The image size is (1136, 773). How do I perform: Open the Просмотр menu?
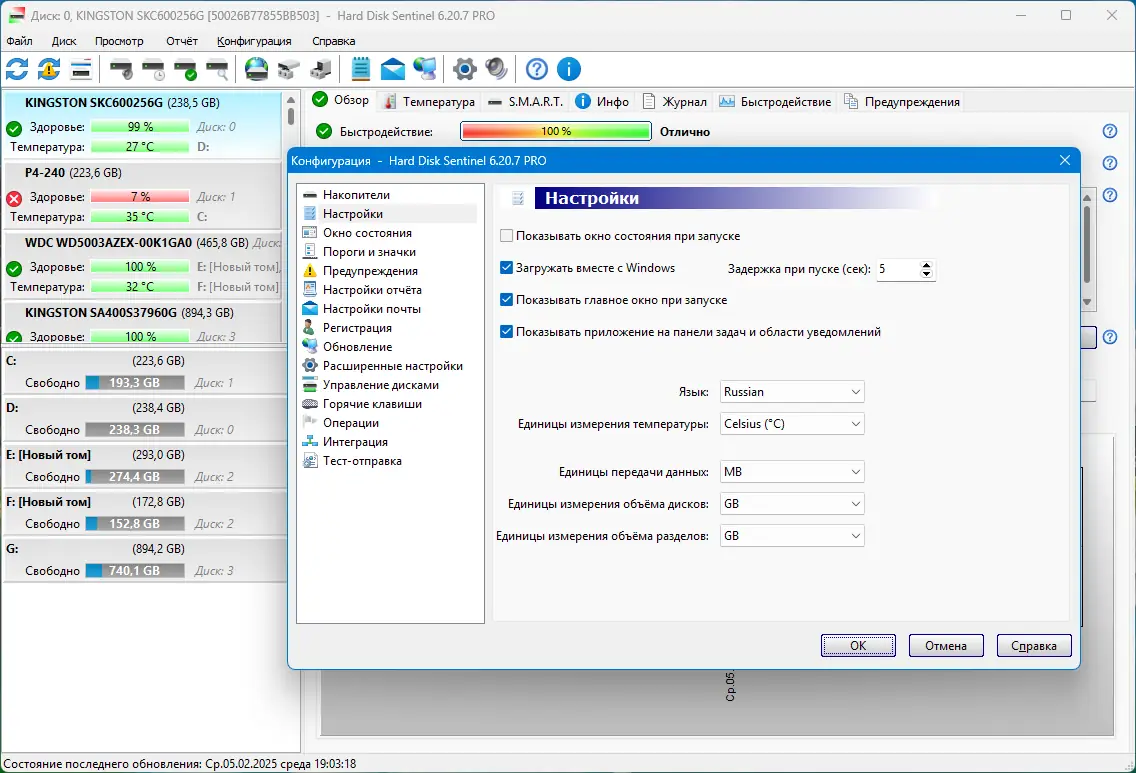tap(119, 41)
